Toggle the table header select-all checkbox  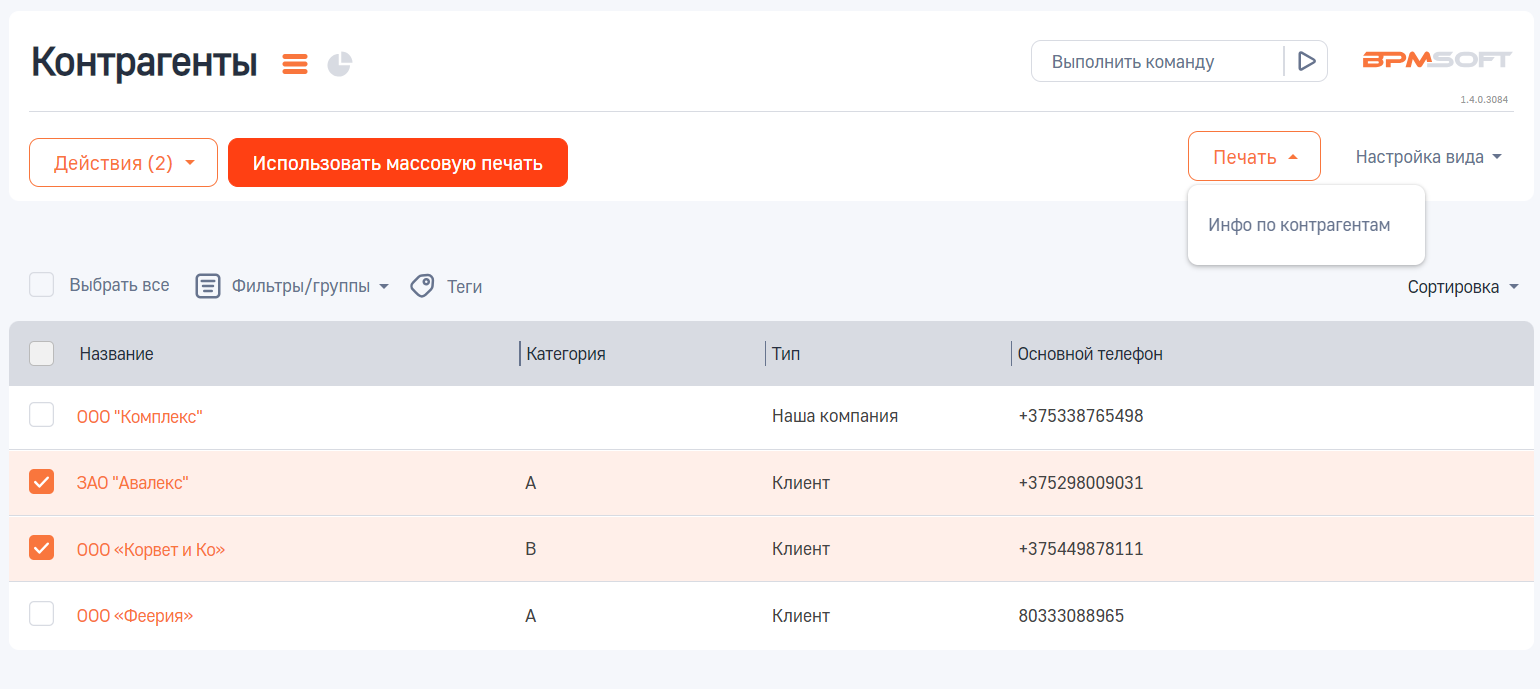[x=42, y=353]
